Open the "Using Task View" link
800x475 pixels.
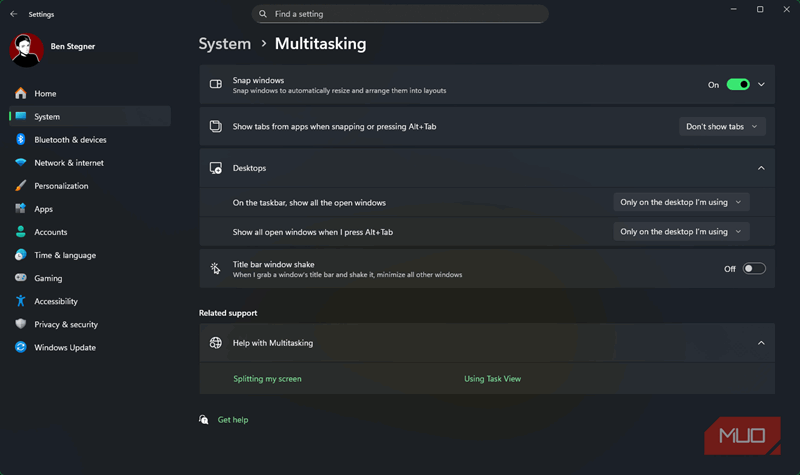coord(492,379)
